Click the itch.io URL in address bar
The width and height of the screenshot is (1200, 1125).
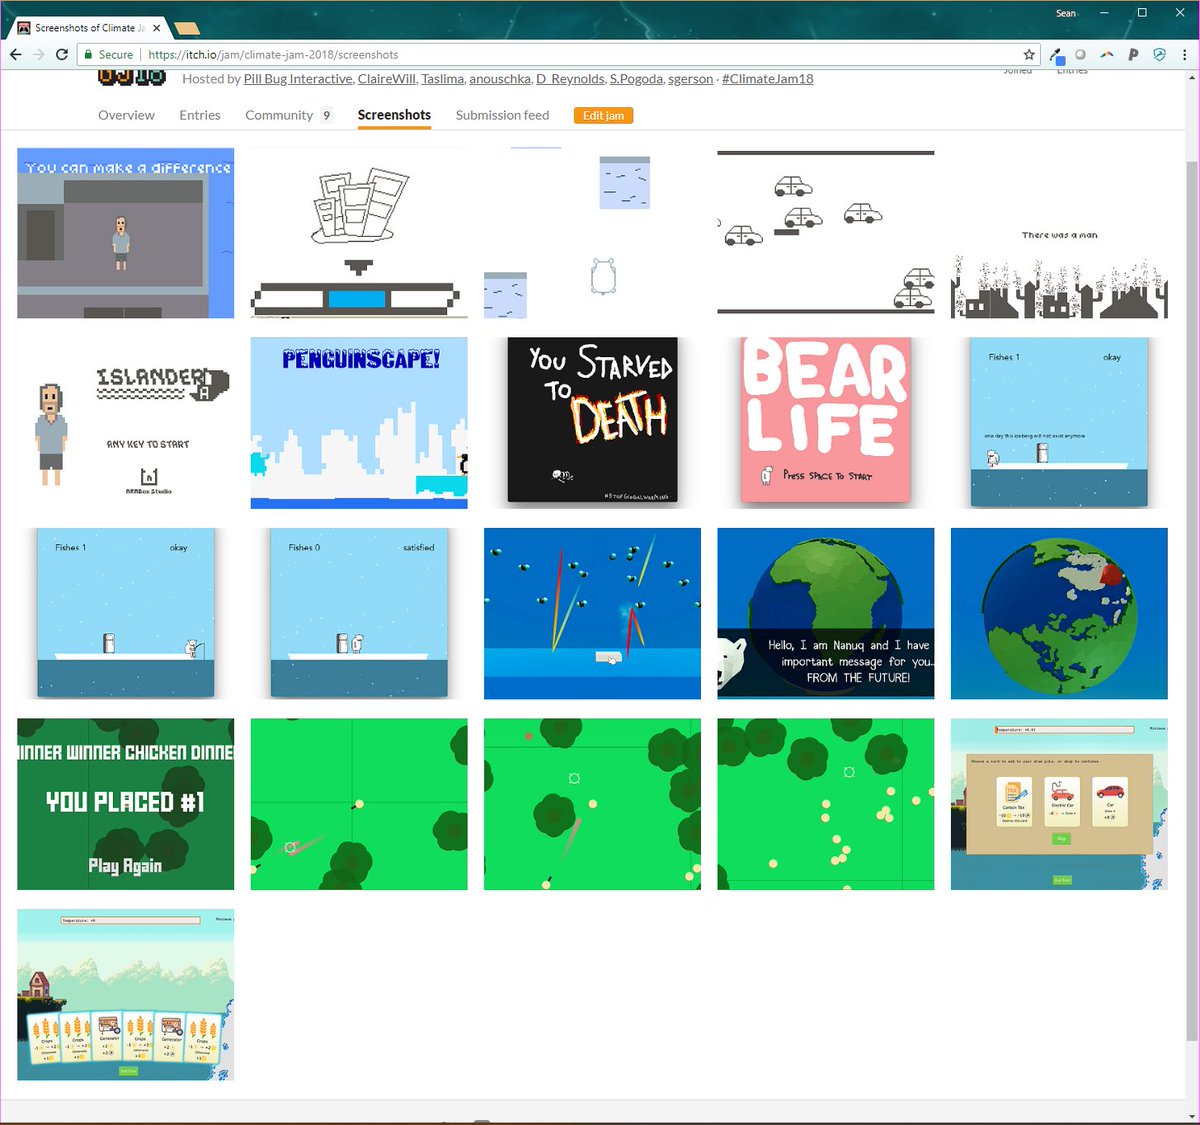(273, 55)
